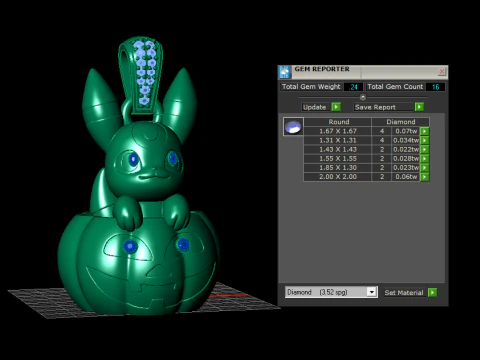
Task: Click the green arrow next to Set Material
Action: 432,292
